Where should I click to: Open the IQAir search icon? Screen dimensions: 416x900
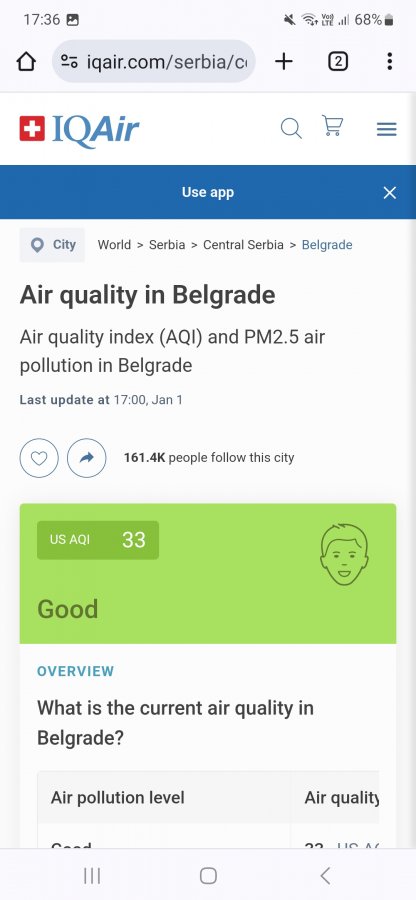click(291, 129)
